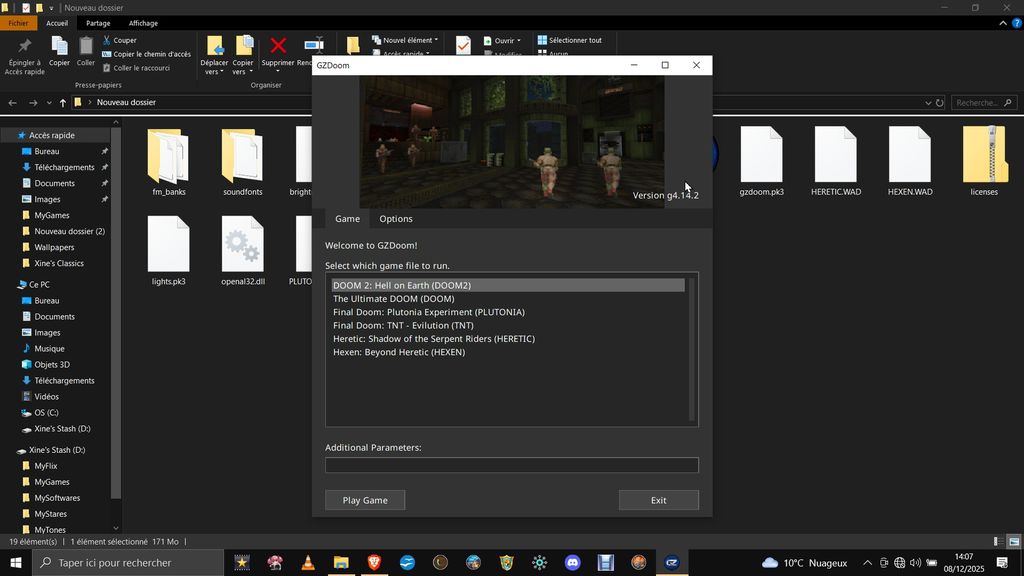Select the soundfonts folder
1024x576 pixels.
click(242, 162)
